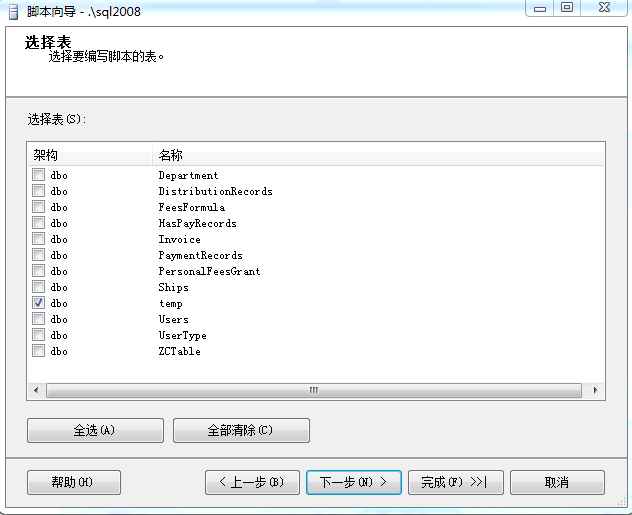The image size is (632, 515).
Task: Select the PersonalFeesGrant table name
Action: (210, 271)
